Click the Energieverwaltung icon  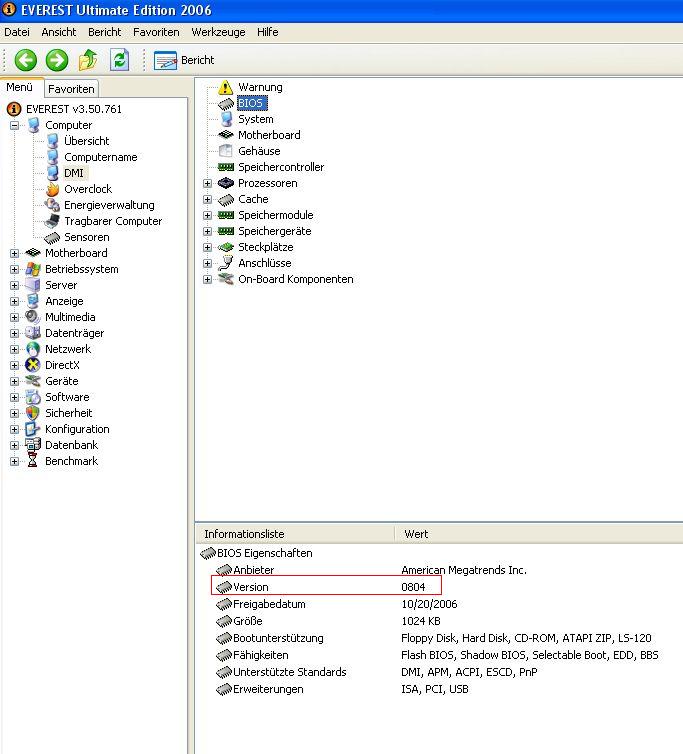pyautogui.click(x=52, y=205)
